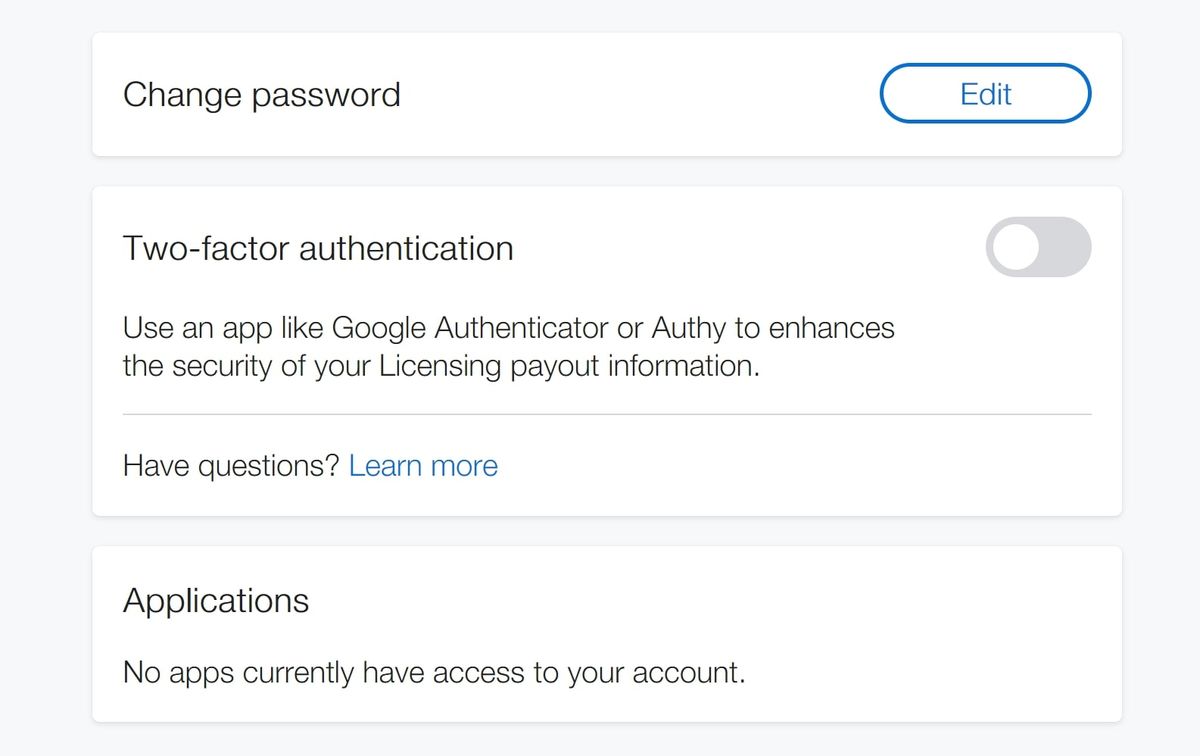This screenshot has width=1200, height=756.
Task: Click the "Change password" heading
Action: pyautogui.click(x=261, y=95)
